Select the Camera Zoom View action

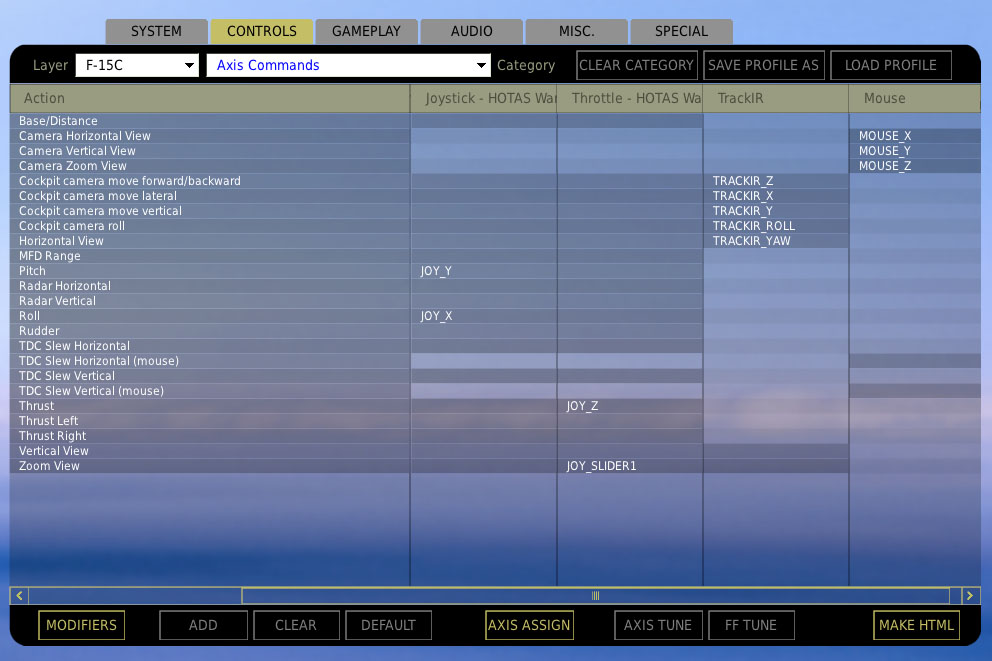pyautogui.click(x=210, y=166)
